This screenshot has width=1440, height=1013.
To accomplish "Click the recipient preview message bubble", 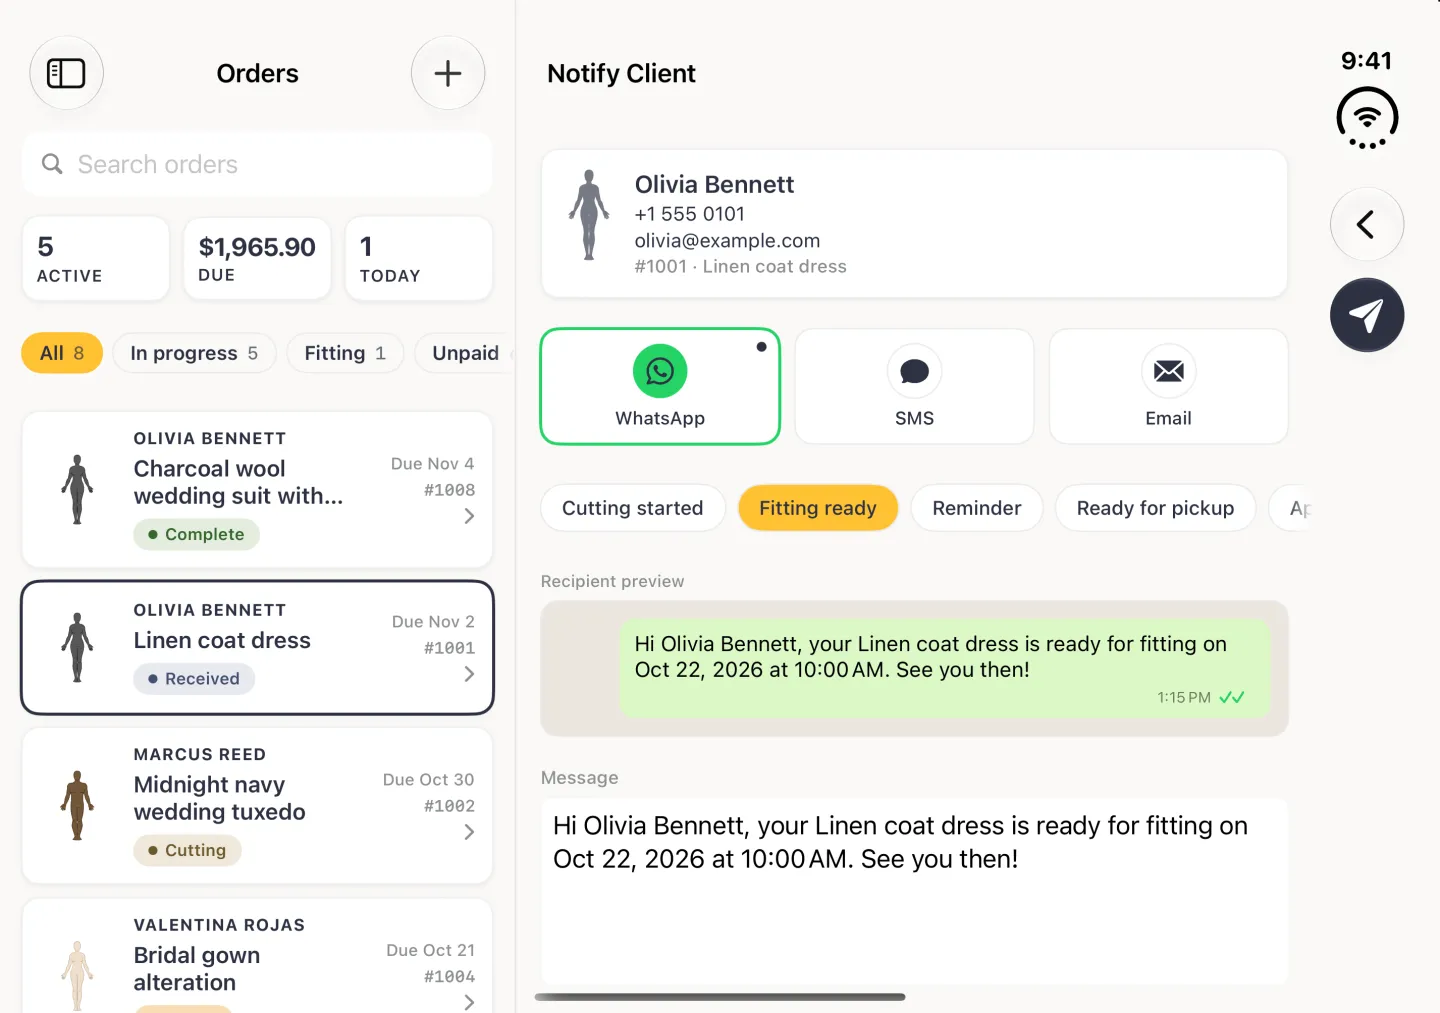I will click(944, 668).
